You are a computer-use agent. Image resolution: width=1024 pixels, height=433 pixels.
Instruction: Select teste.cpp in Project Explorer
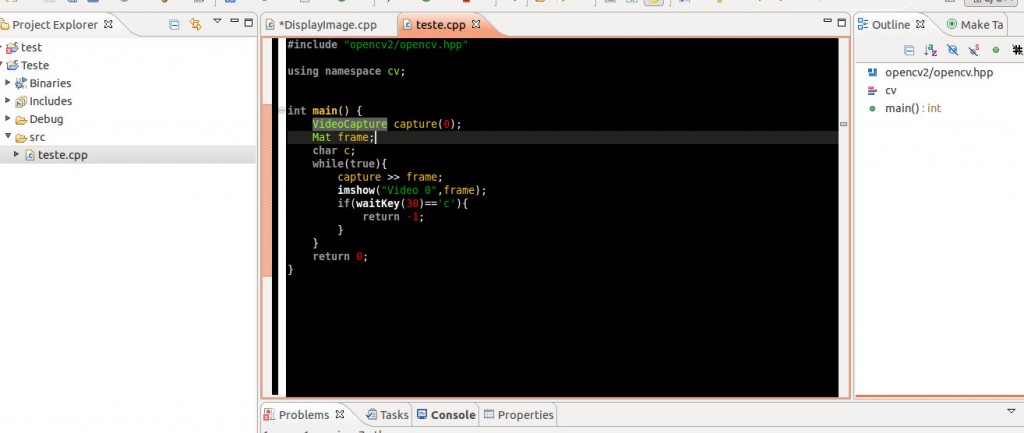(63, 155)
